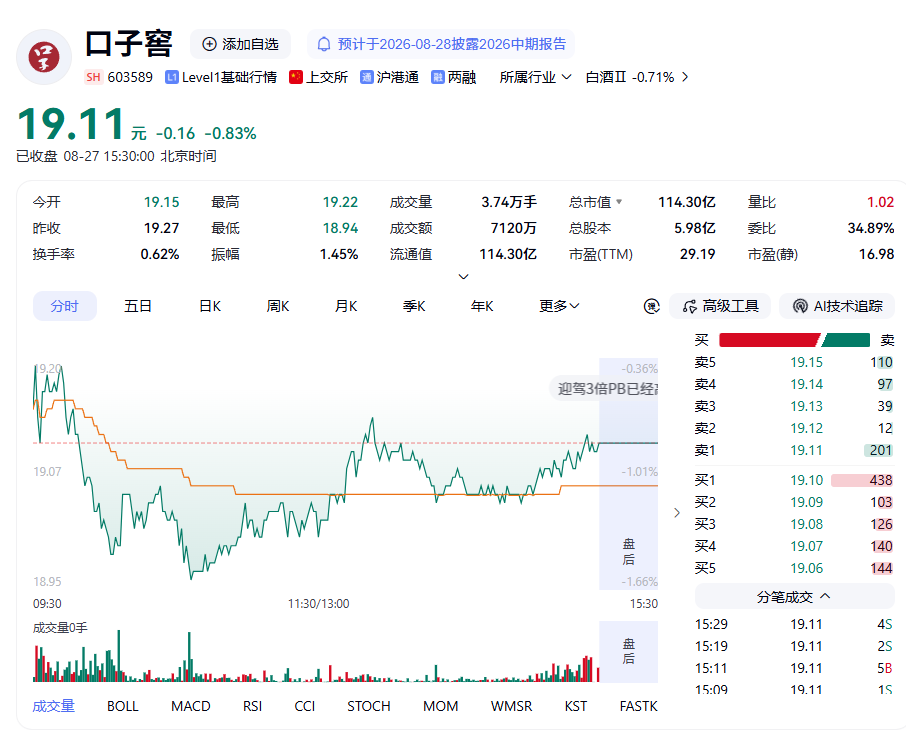Click the 卖5 price 19.15

point(807,362)
